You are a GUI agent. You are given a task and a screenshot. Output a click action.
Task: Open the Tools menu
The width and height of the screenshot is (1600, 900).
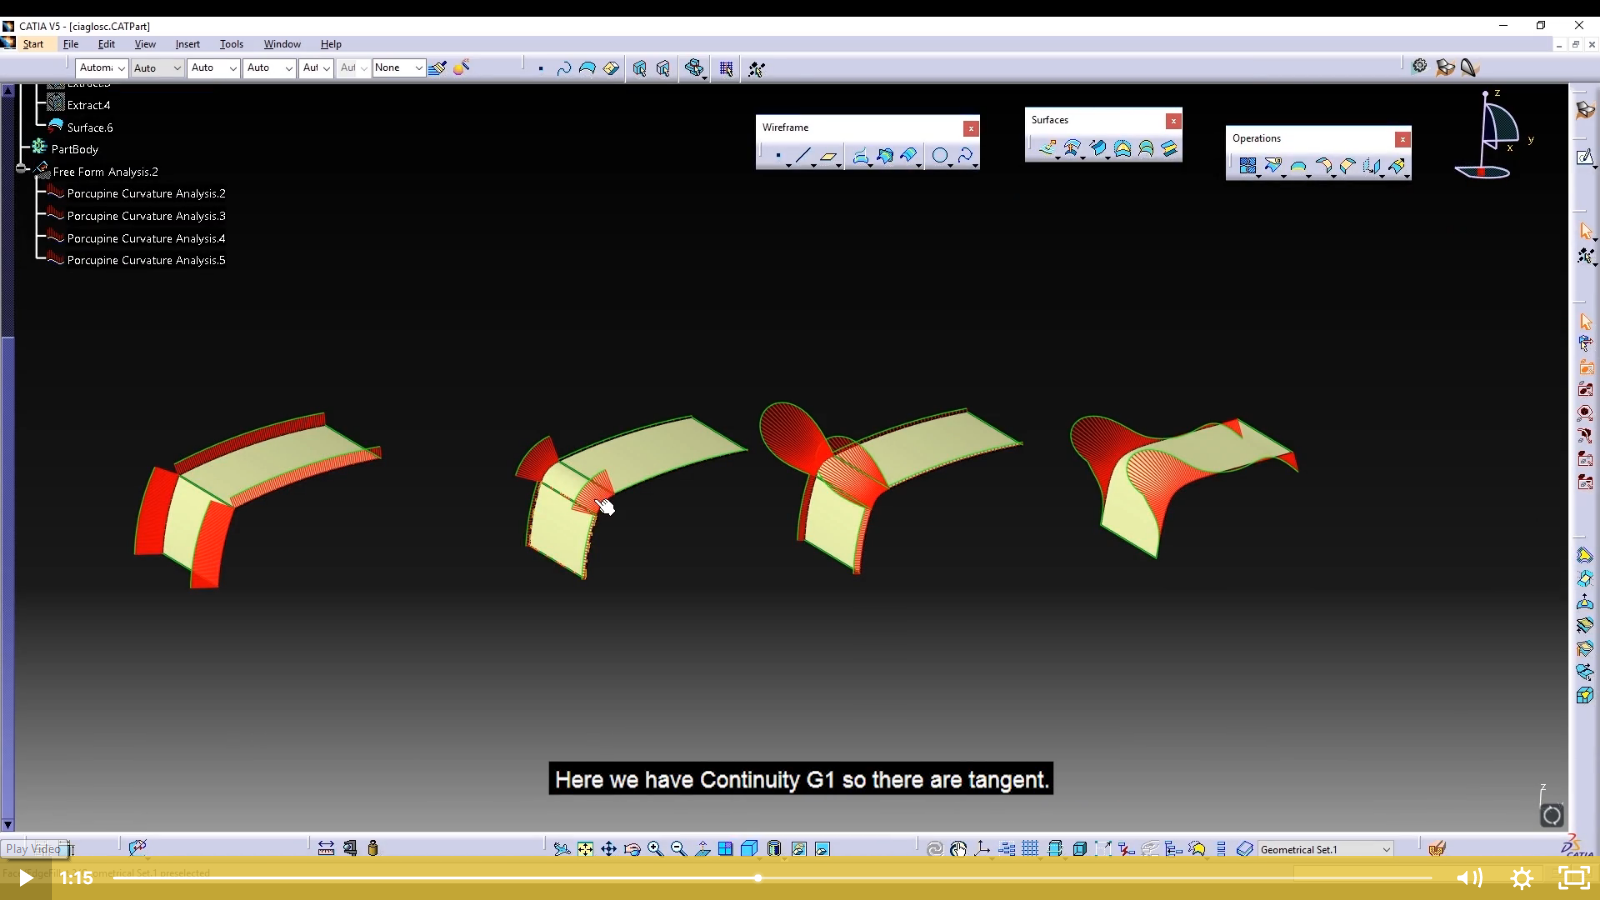pyautogui.click(x=231, y=44)
